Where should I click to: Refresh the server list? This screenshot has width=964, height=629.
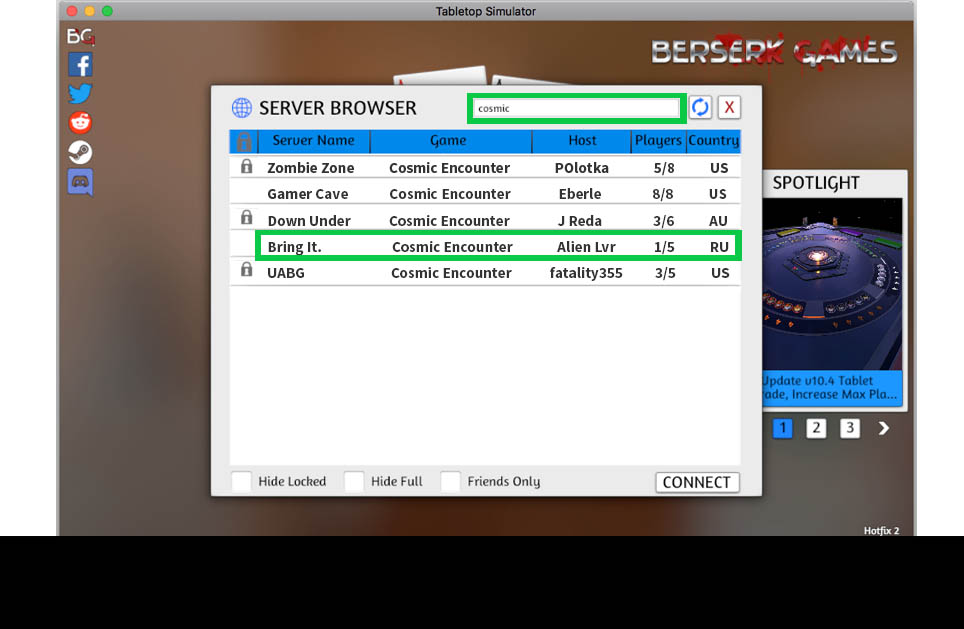pyautogui.click(x=700, y=108)
